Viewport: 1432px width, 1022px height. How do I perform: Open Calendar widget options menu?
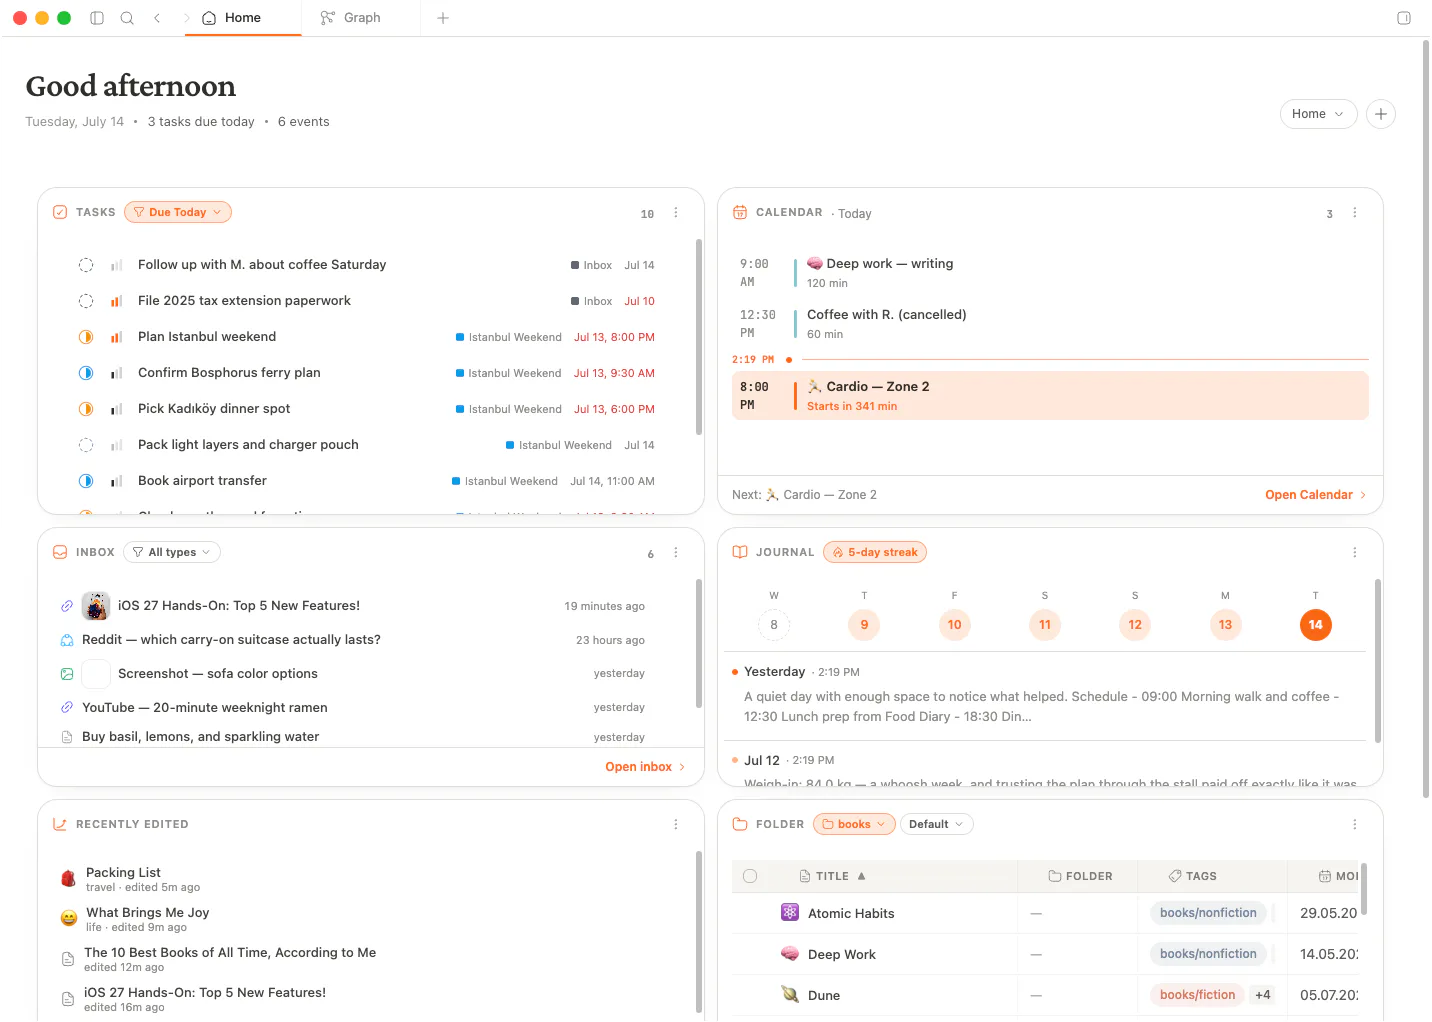(1355, 213)
